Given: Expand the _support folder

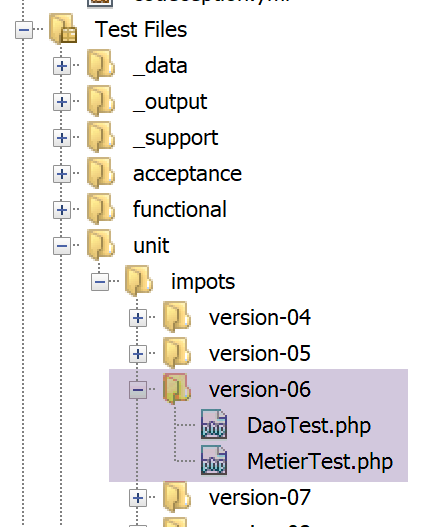Looking at the screenshot, I should click(62, 138).
